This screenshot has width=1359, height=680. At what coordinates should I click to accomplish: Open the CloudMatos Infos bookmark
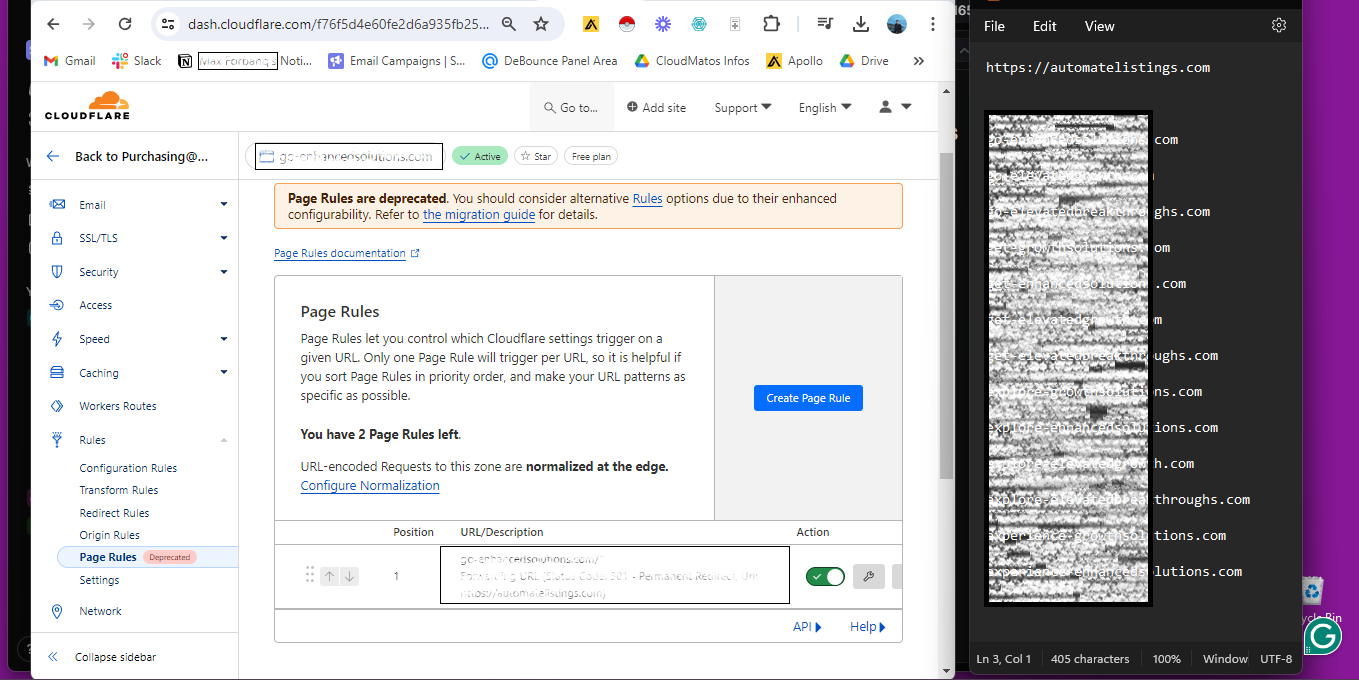tap(691, 61)
